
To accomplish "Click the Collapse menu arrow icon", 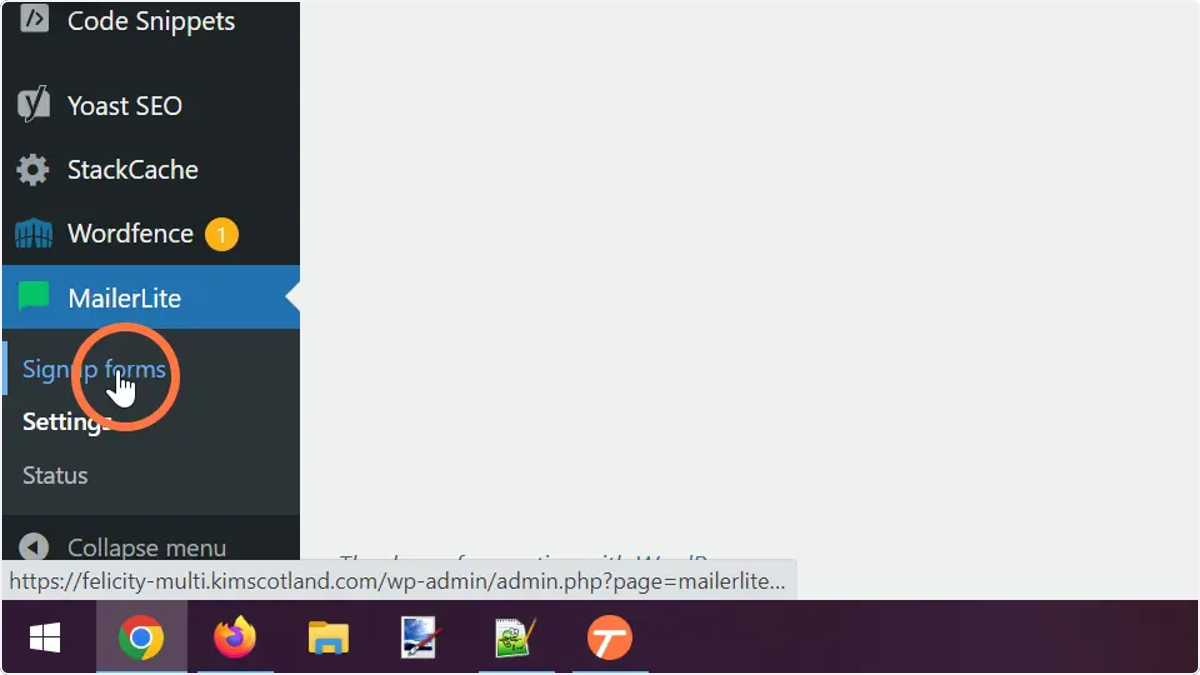I will (x=33, y=548).
